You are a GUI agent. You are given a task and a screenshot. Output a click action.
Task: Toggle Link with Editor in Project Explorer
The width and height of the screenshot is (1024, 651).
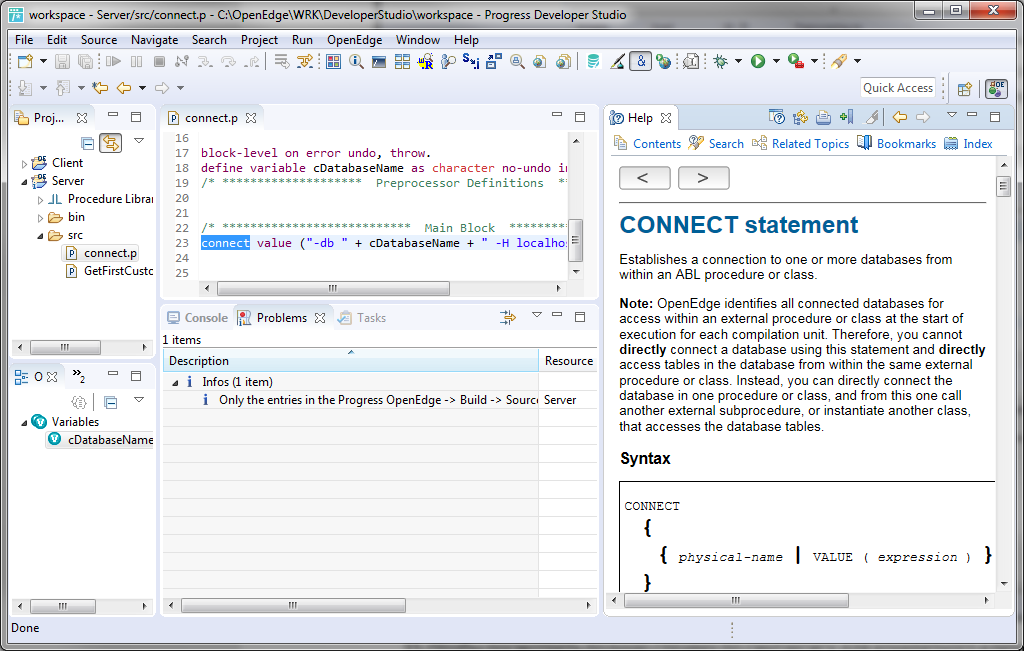click(111, 142)
